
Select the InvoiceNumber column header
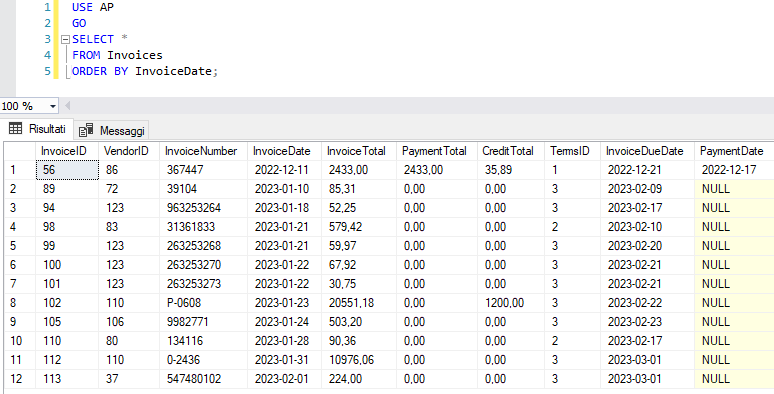click(203, 151)
